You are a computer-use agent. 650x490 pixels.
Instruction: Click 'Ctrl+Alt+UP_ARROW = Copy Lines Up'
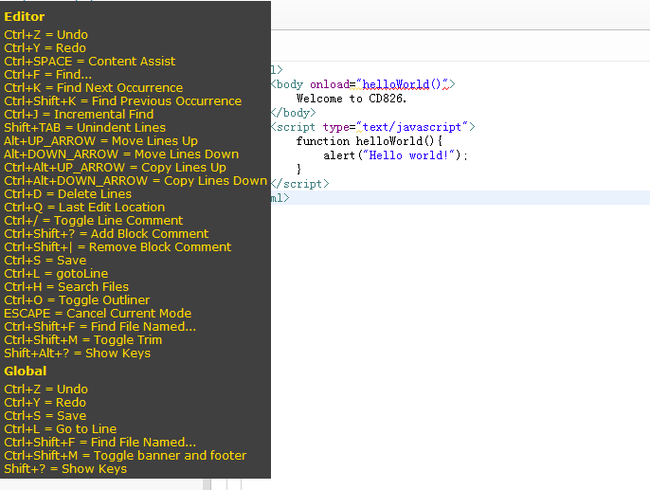coord(115,167)
